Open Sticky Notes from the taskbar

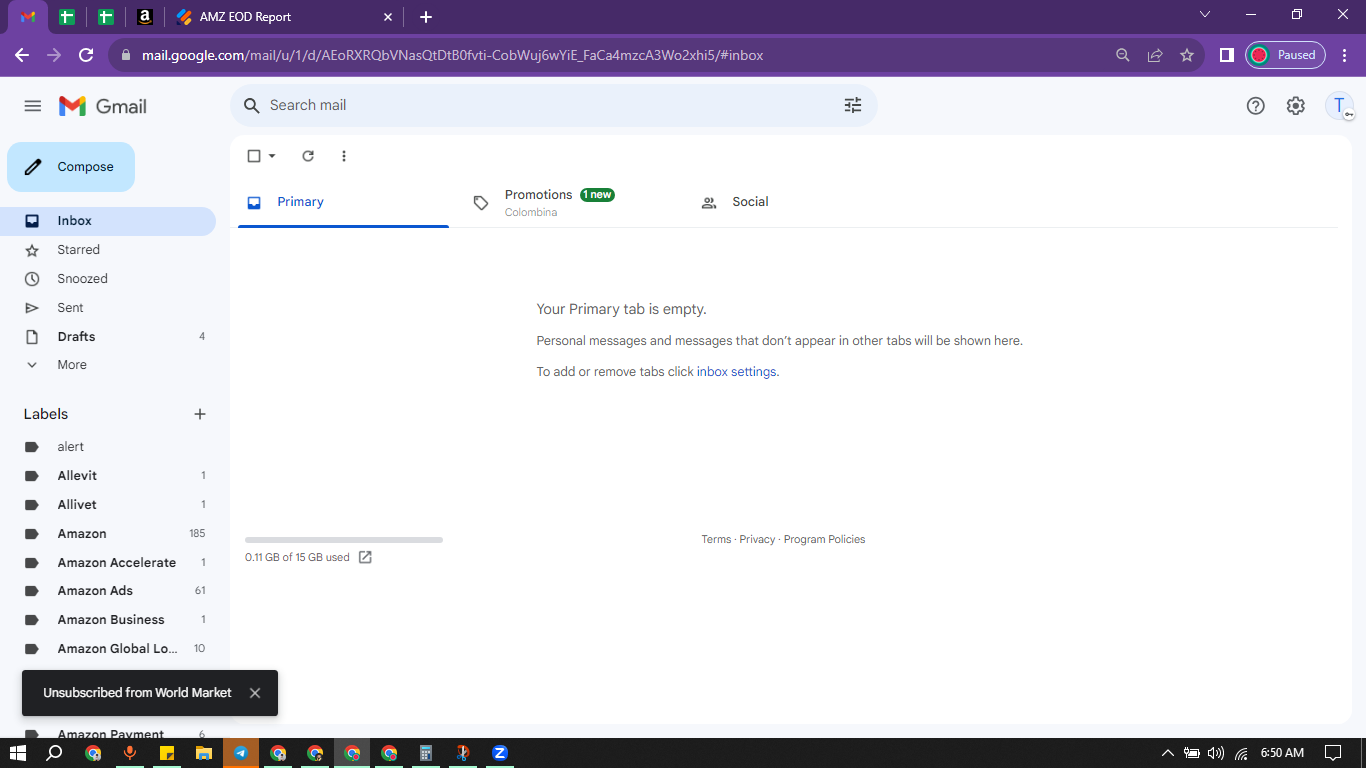click(167, 753)
